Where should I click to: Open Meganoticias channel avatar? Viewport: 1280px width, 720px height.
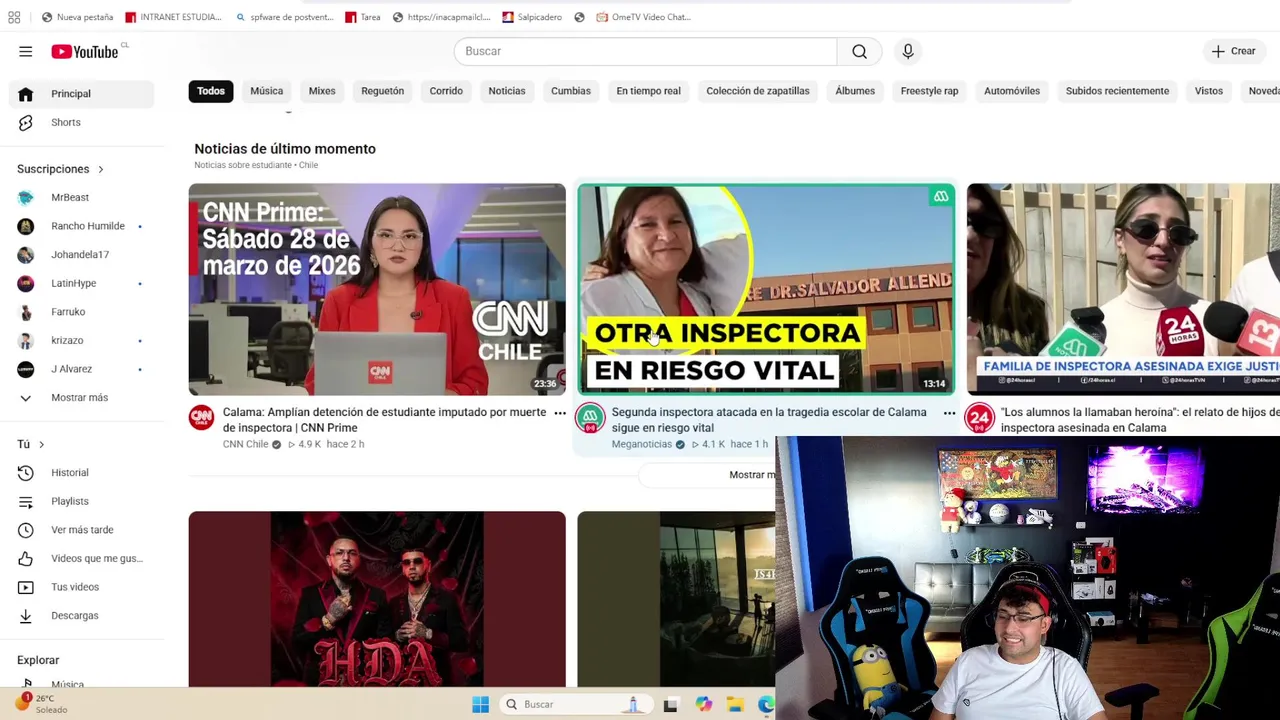[x=590, y=418]
